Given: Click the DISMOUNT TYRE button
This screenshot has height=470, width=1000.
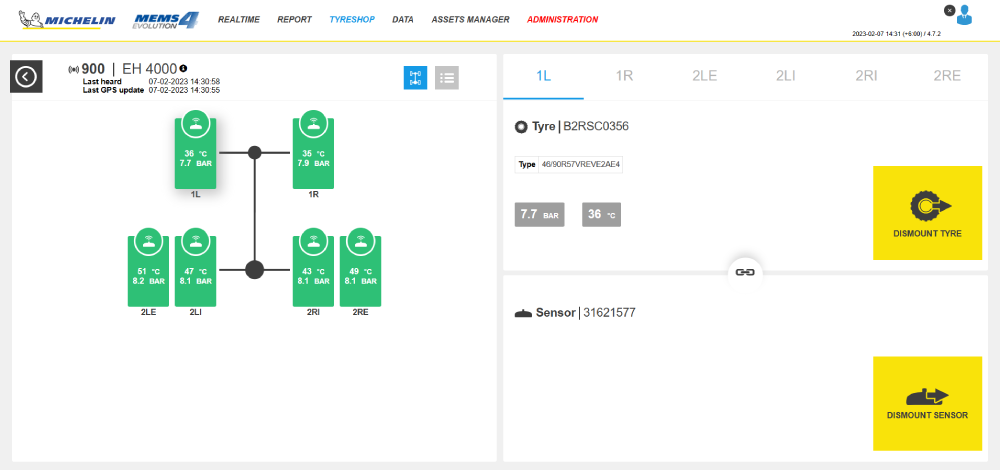Looking at the screenshot, I should coord(927,213).
